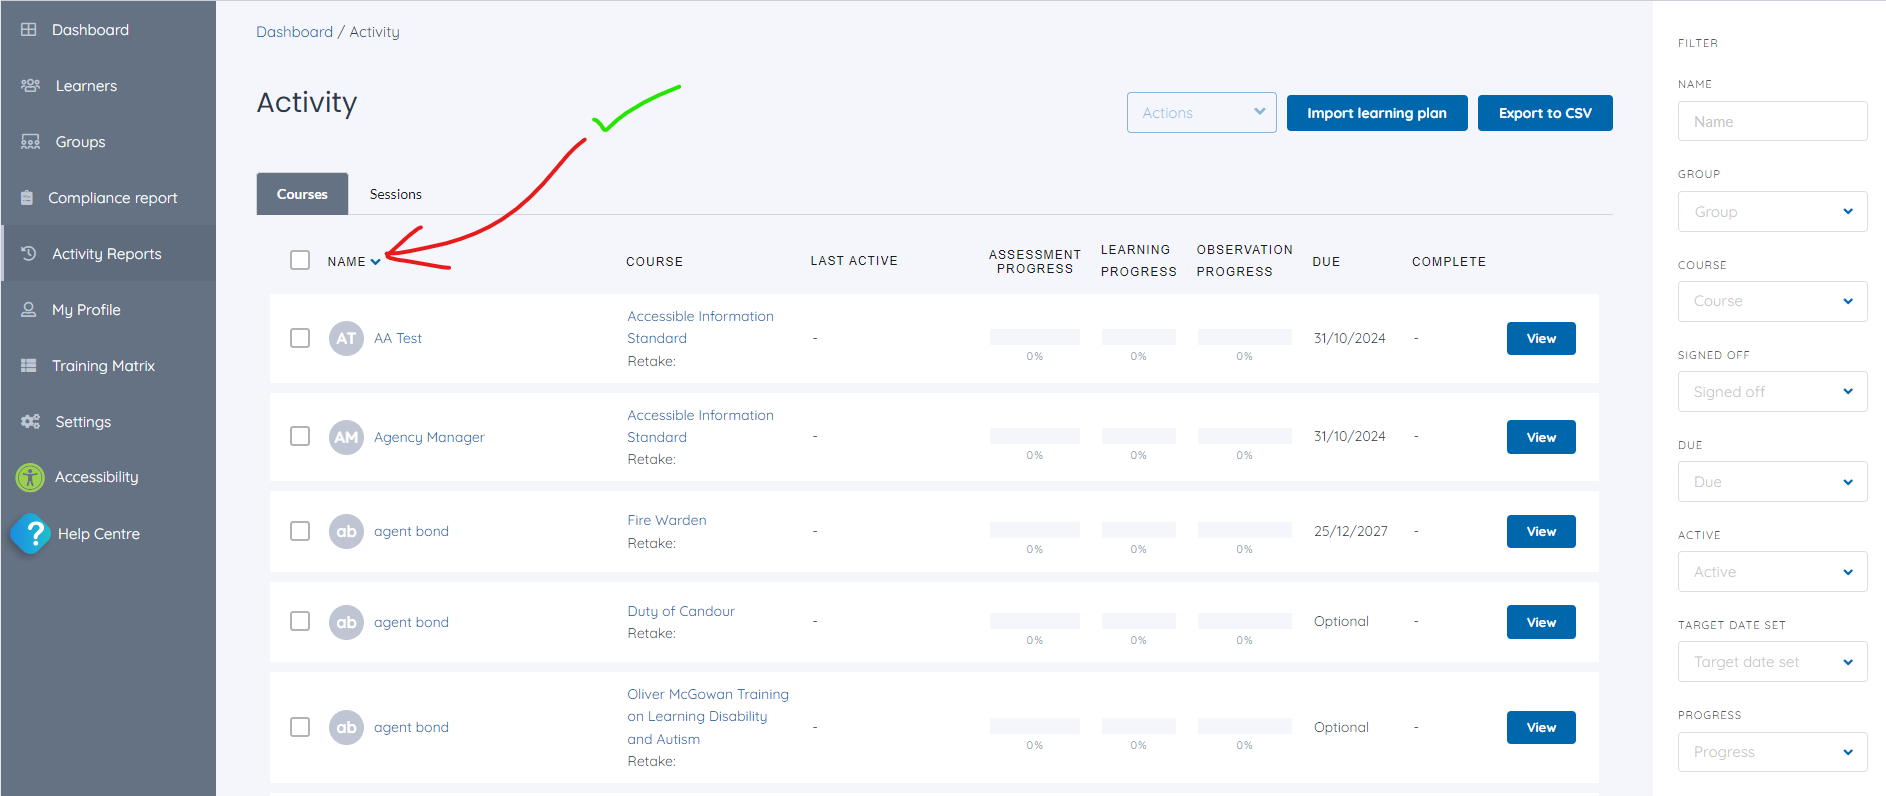Click the agent bond name in Fire Warden row
Viewport: 1886px width, 796px height.
[x=411, y=531]
